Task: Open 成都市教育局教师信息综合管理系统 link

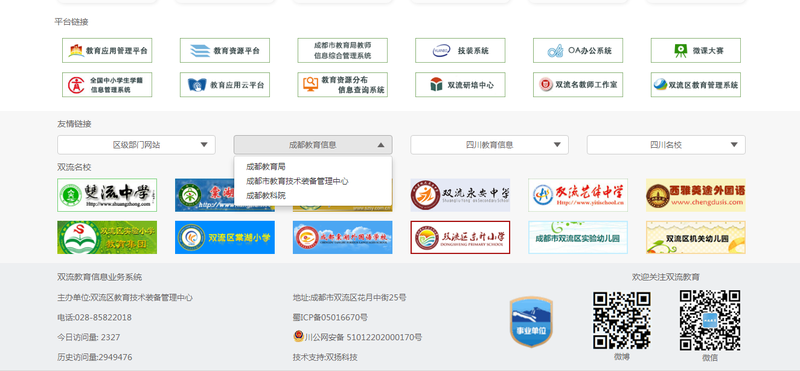Action: click(342, 51)
